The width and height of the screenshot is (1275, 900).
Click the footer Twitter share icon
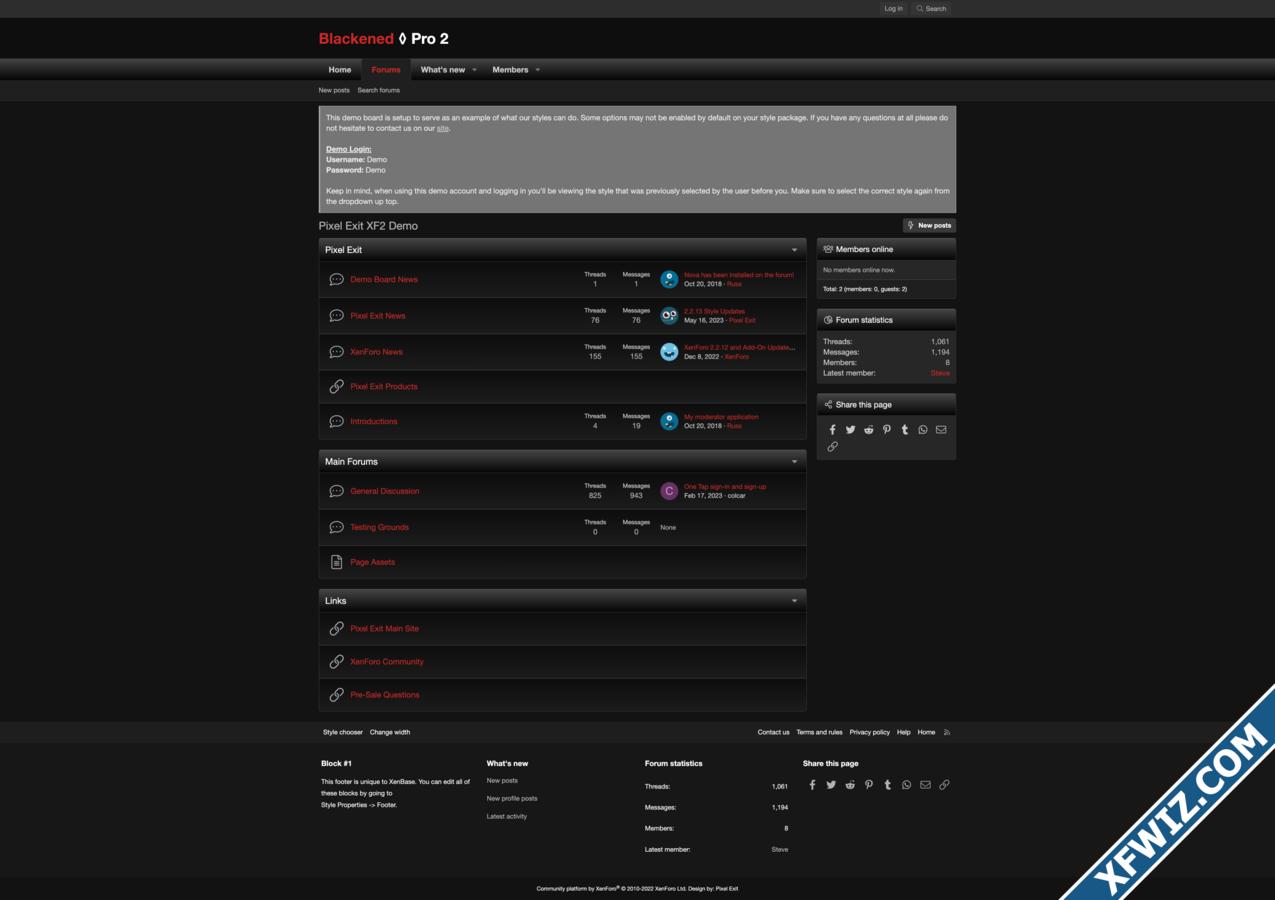pos(831,785)
